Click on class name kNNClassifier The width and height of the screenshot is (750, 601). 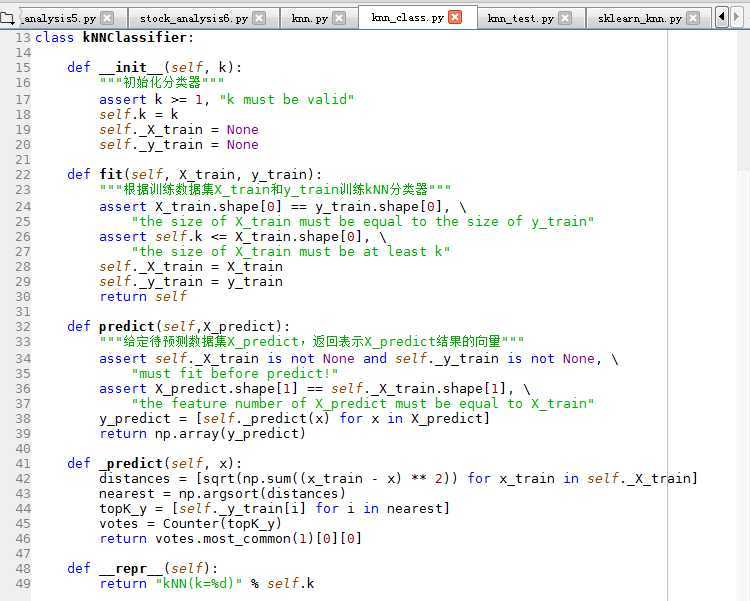click(x=134, y=37)
